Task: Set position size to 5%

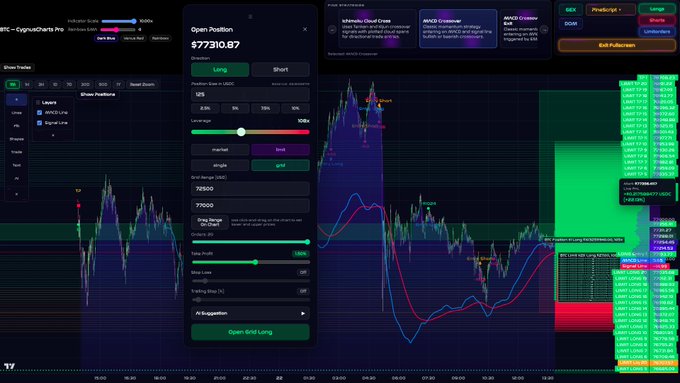Action: tap(235, 108)
